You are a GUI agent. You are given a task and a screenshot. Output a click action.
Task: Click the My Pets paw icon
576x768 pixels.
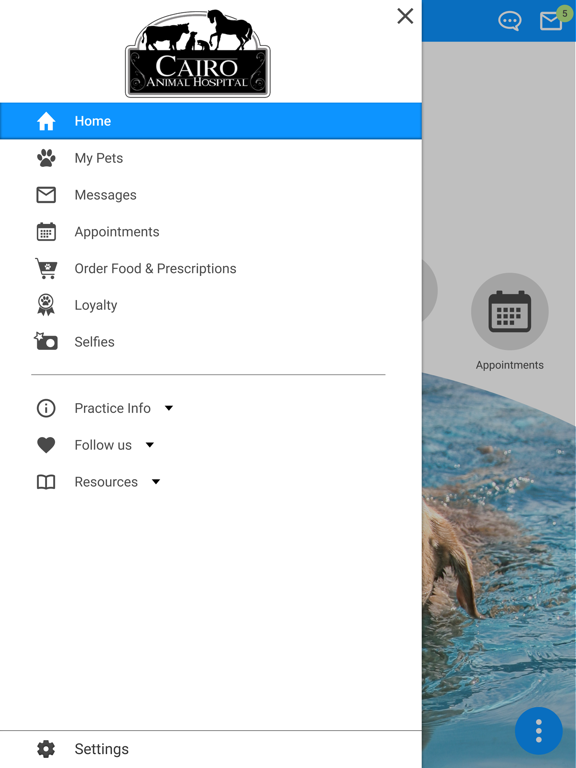[46, 158]
